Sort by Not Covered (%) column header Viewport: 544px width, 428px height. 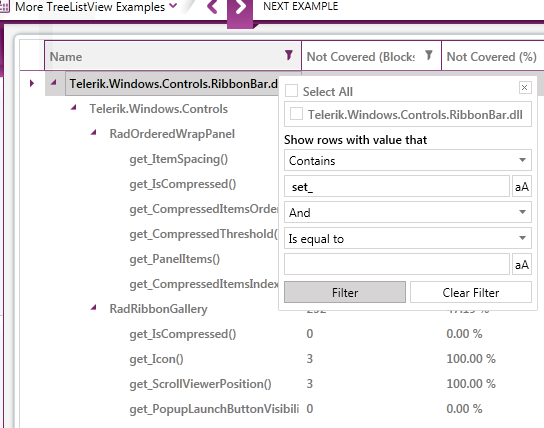point(492,57)
